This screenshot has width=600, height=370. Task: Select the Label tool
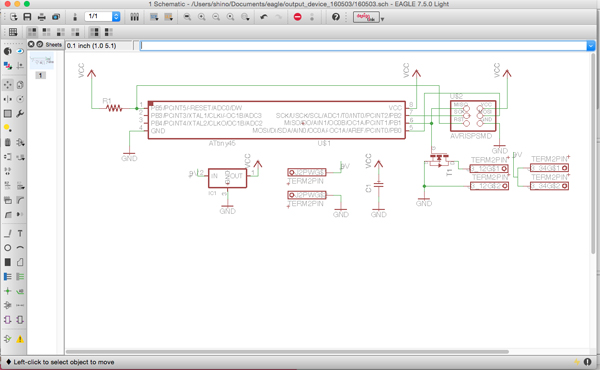tap(20, 291)
